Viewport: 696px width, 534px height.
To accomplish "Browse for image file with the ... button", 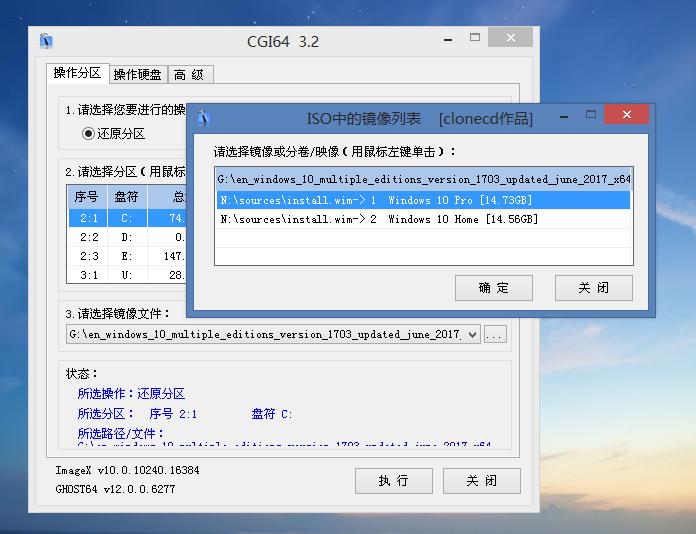I will point(495,334).
